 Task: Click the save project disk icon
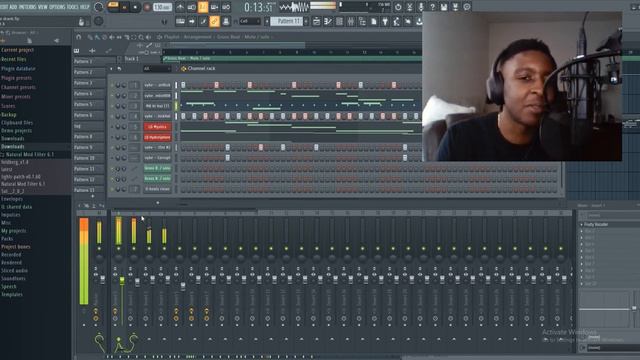point(444,7)
